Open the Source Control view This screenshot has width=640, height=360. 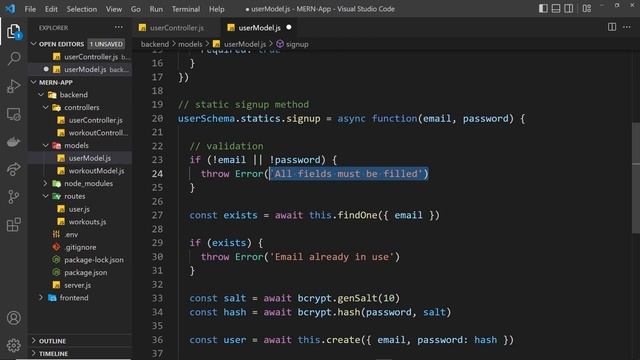pos(13,197)
